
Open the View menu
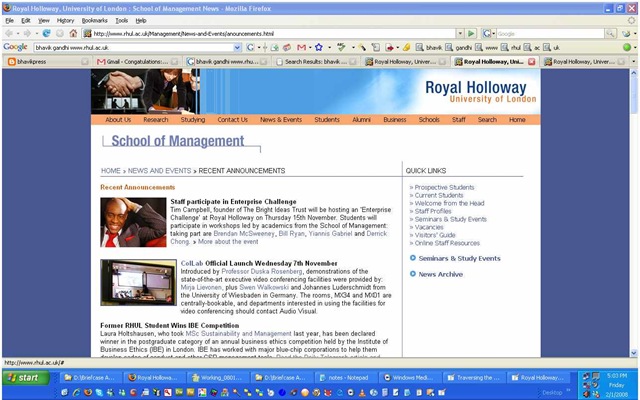(x=44, y=20)
